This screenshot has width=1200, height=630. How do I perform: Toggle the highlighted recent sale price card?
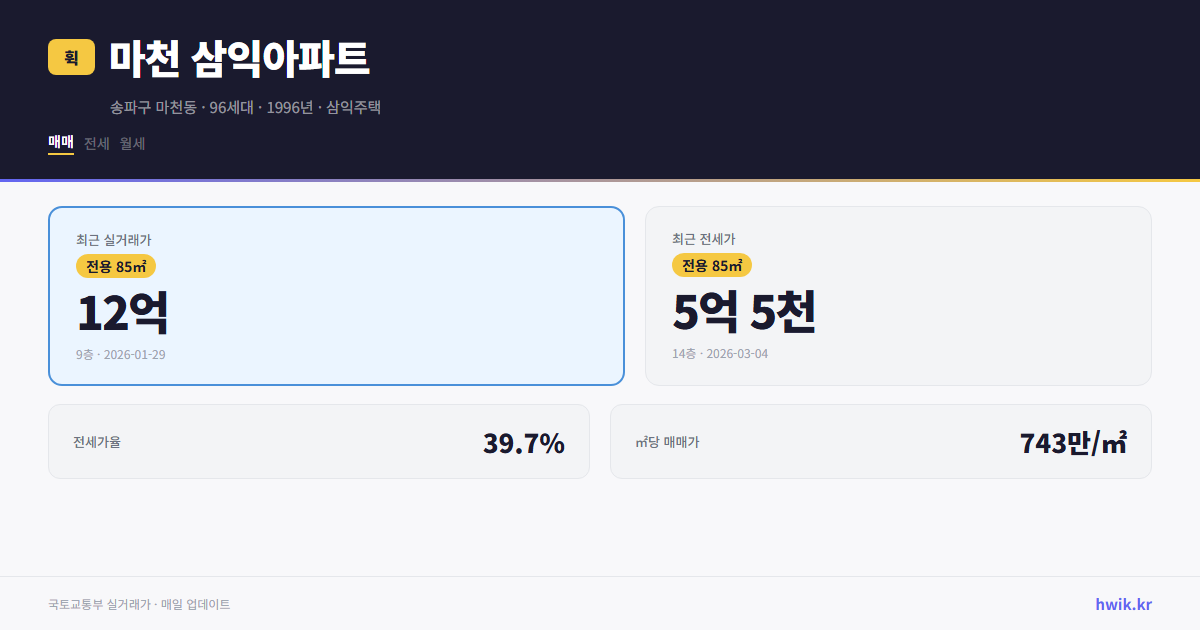pos(335,295)
